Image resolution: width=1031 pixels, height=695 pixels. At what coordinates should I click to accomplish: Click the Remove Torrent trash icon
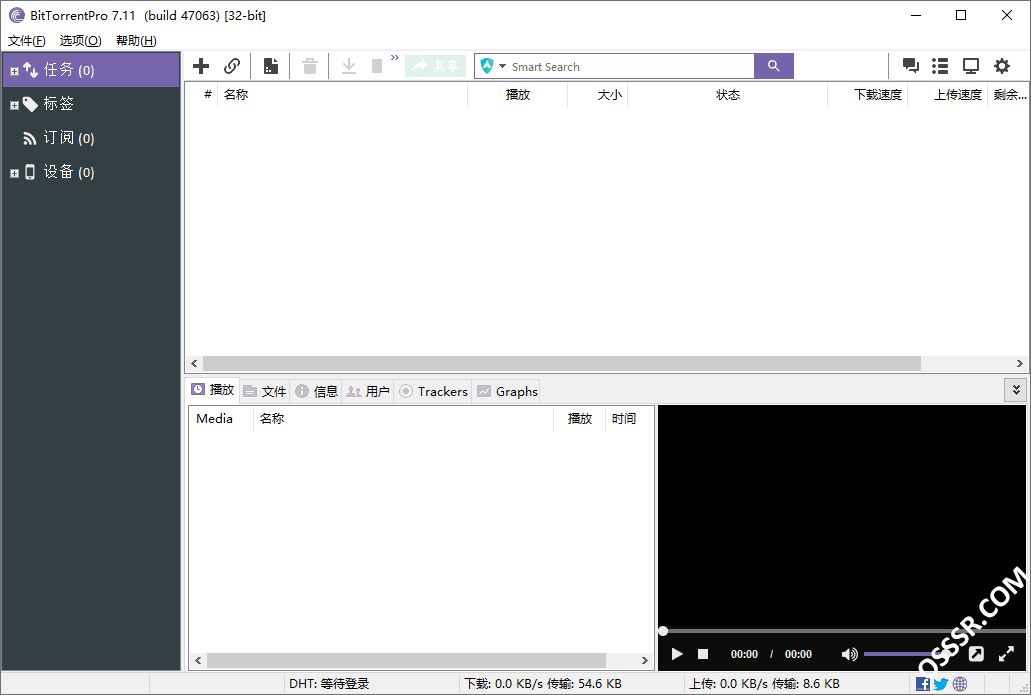click(310, 66)
